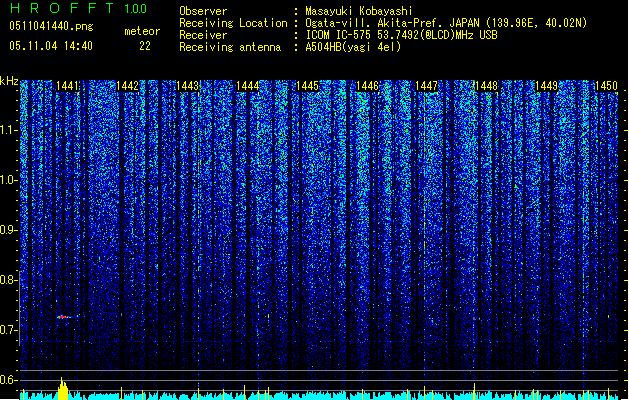Click the 1450 time marker
This screenshot has width=629, height=400.
[x=606, y=86]
